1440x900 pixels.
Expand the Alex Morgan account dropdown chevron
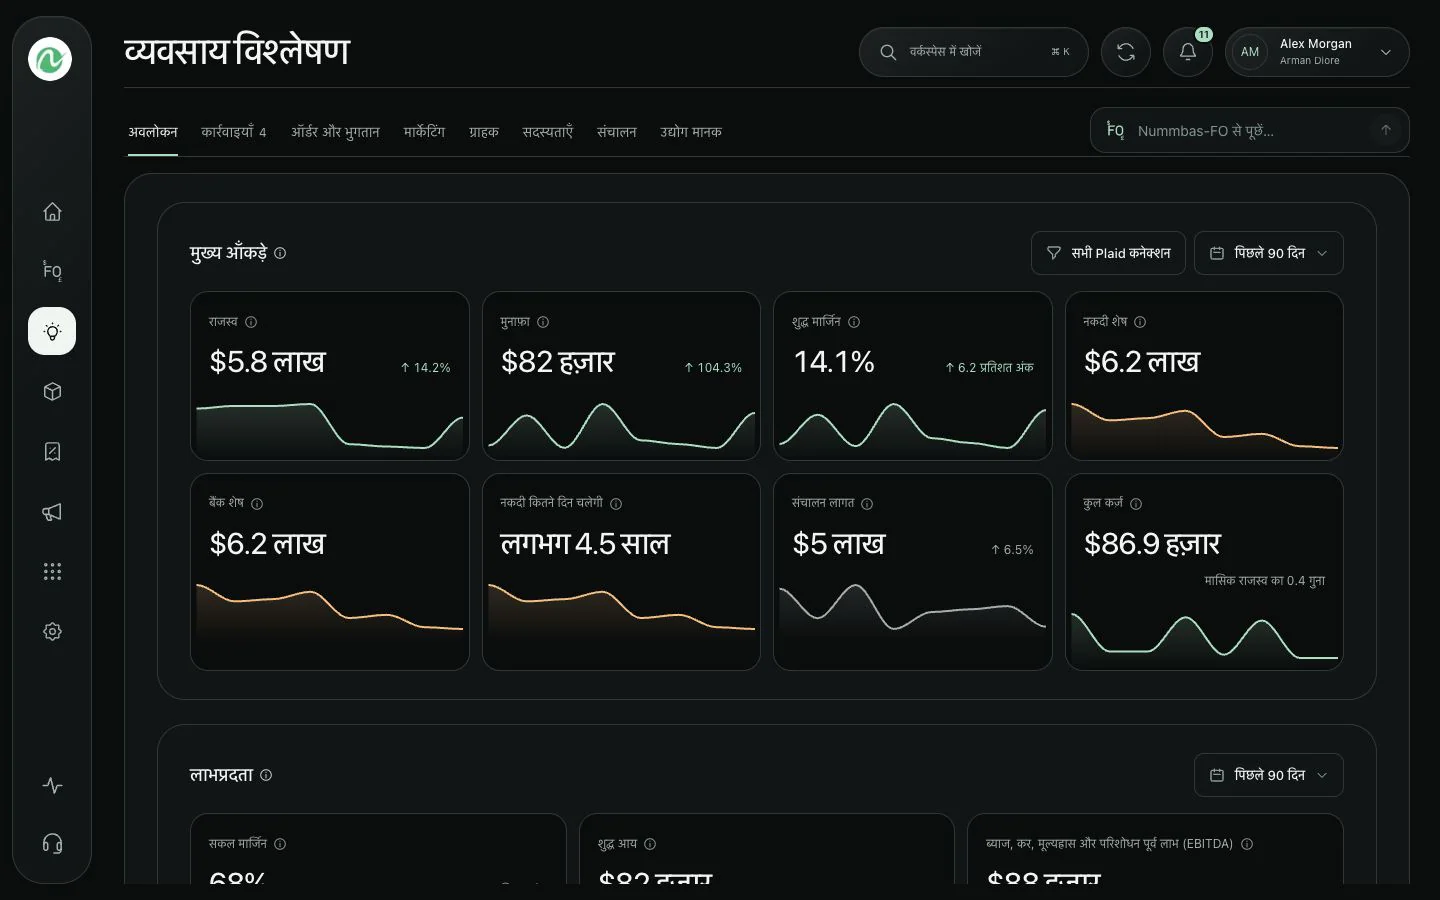coord(1386,52)
